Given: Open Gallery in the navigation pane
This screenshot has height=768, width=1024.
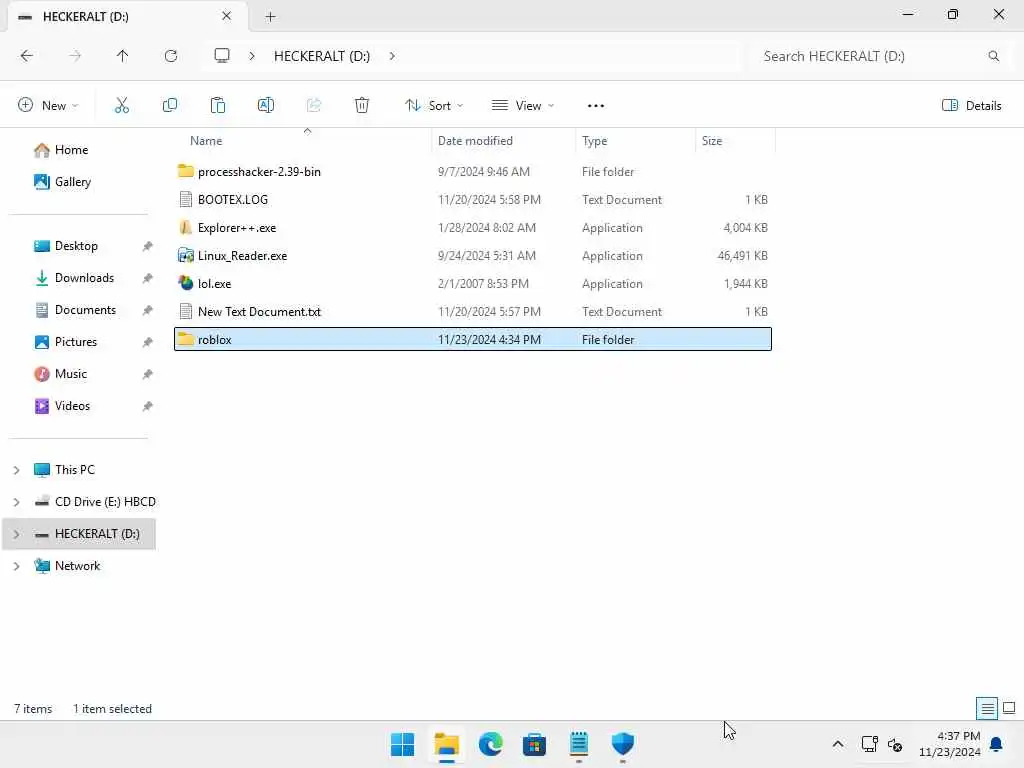Looking at the screenshot, I should point(72,182).
